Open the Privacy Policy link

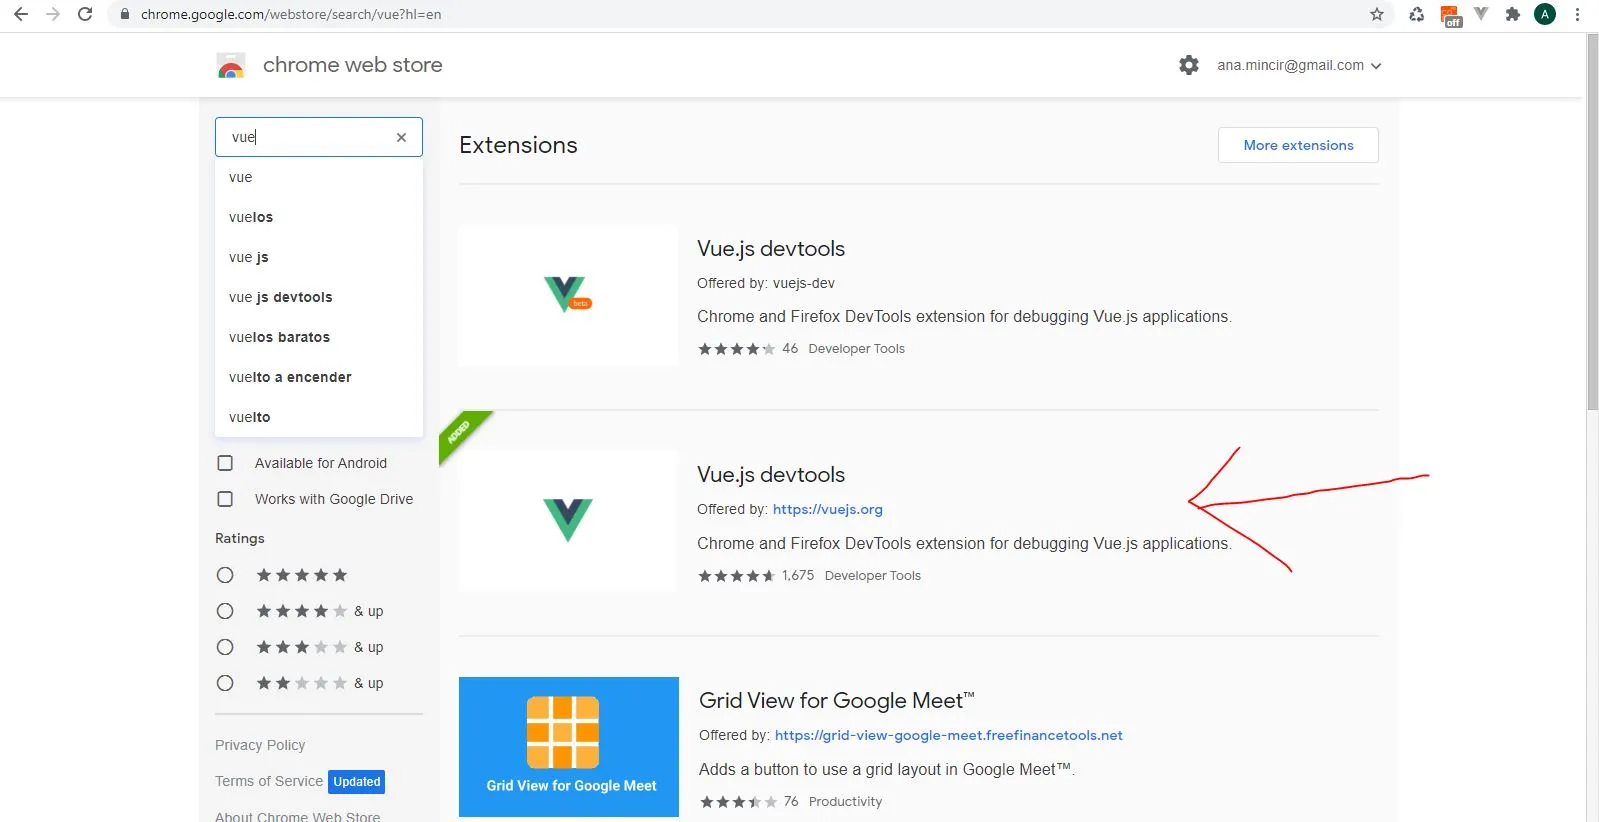click(260, 745)
